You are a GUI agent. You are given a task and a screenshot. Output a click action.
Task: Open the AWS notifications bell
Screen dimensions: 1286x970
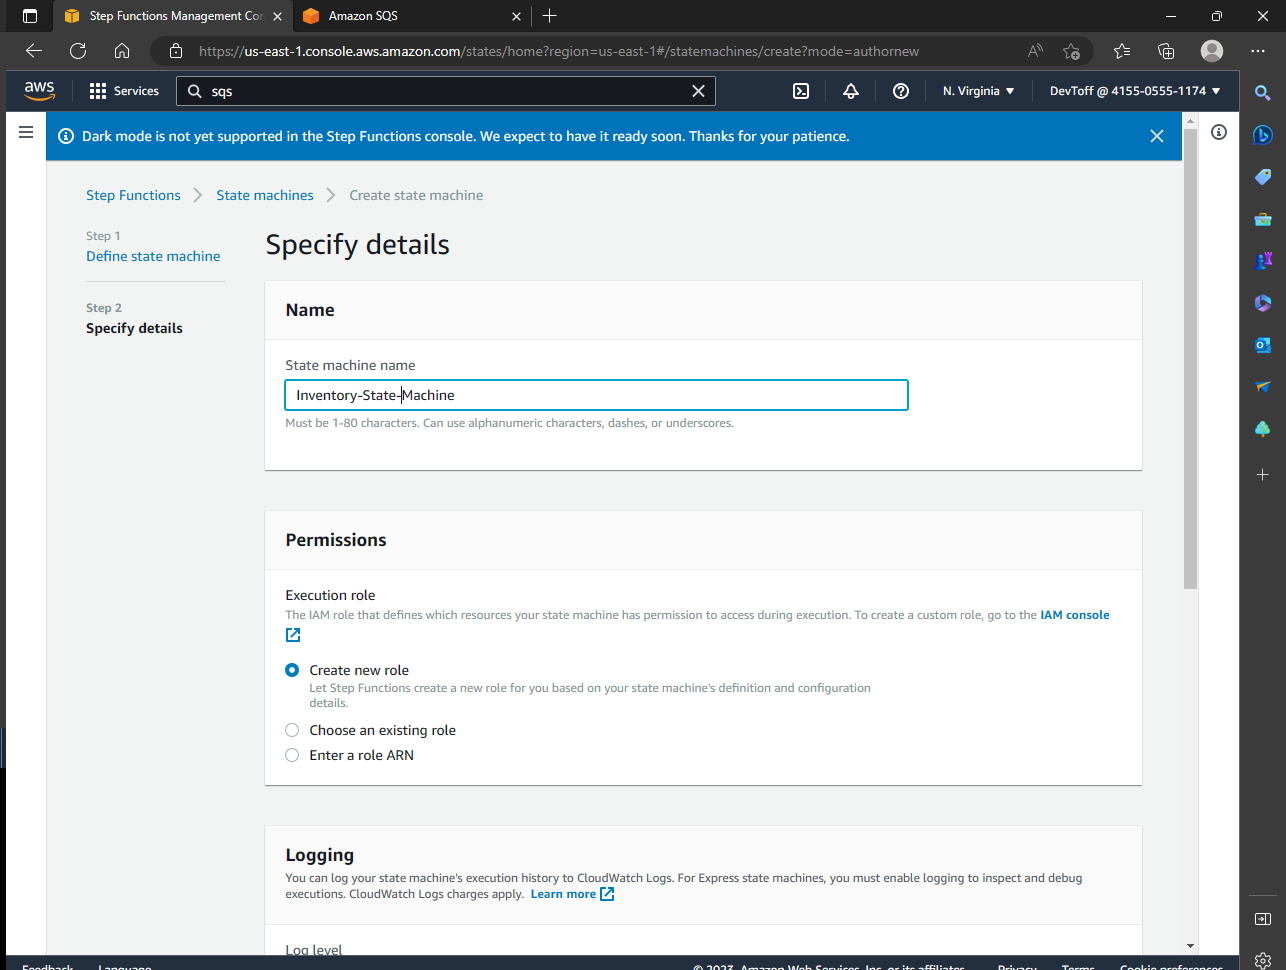(x=850, y=91)
